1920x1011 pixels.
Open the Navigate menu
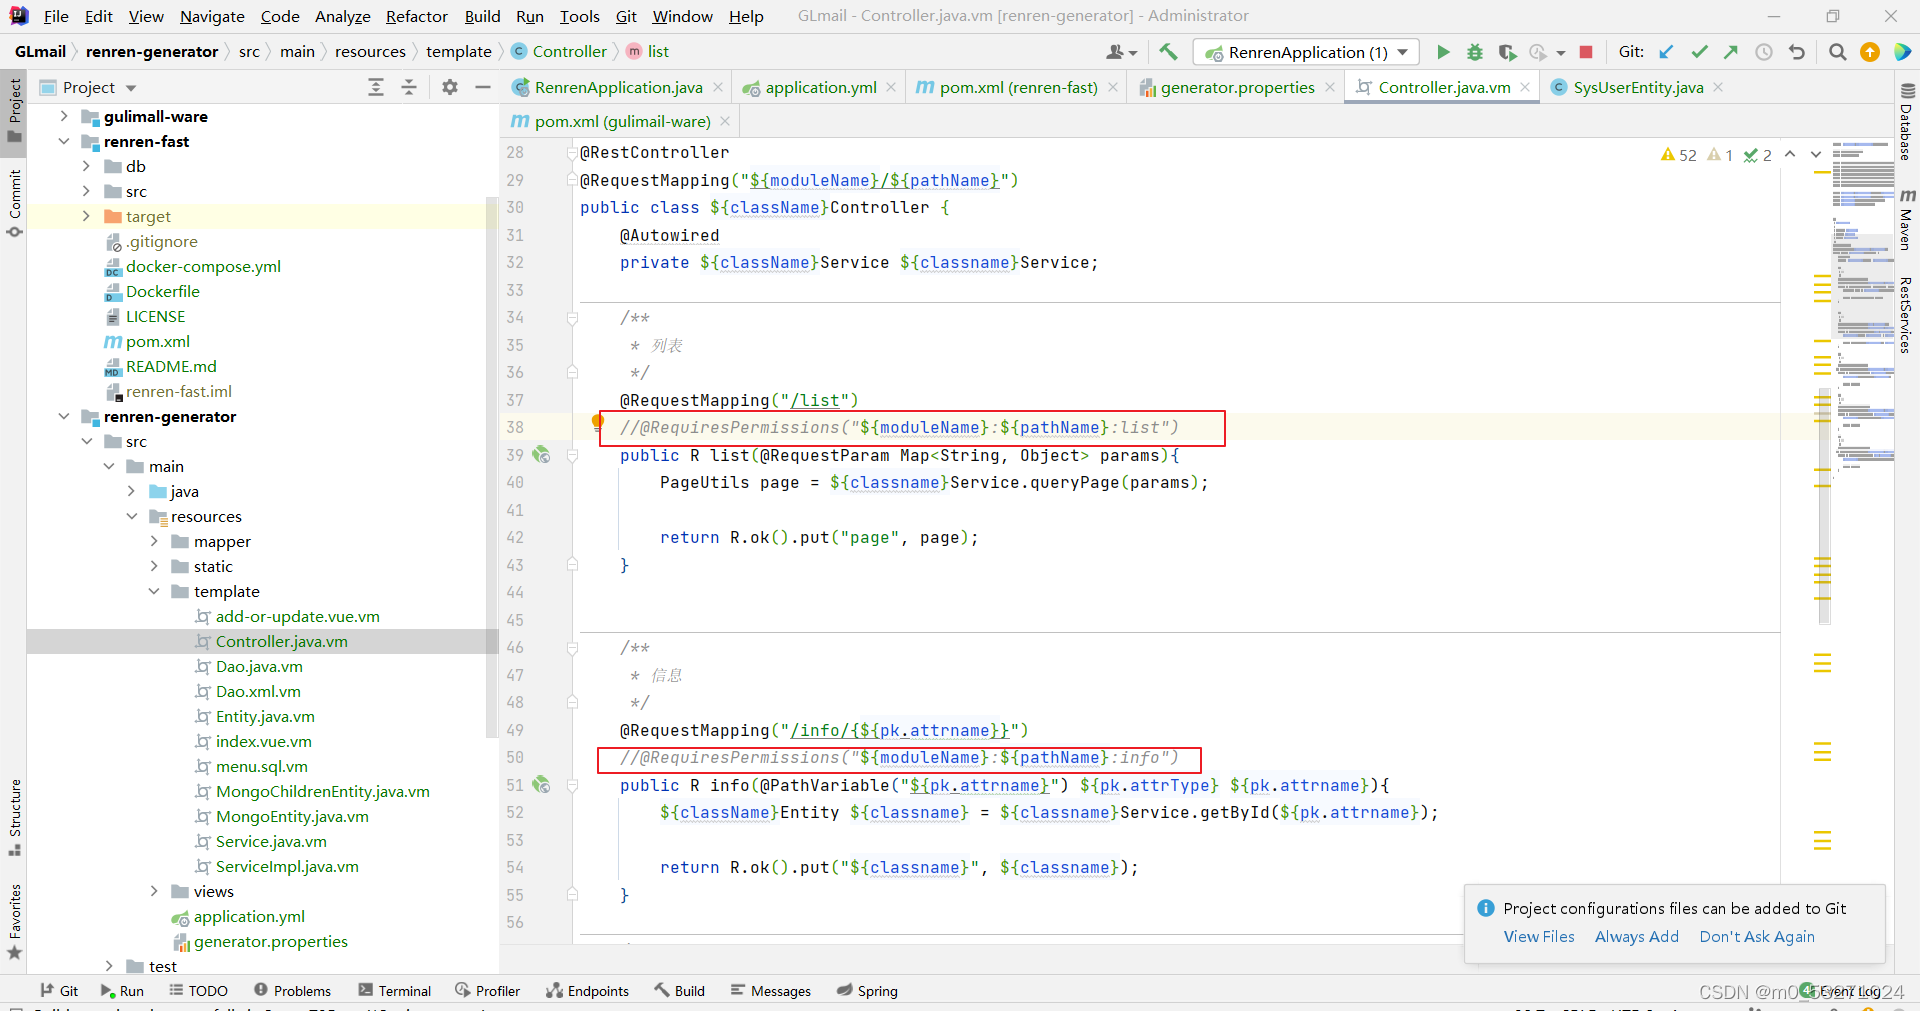click(x=212, y=16)
